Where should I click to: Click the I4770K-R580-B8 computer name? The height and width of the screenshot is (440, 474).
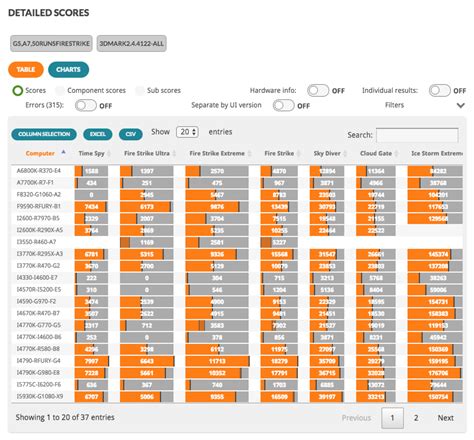[38, 349]
